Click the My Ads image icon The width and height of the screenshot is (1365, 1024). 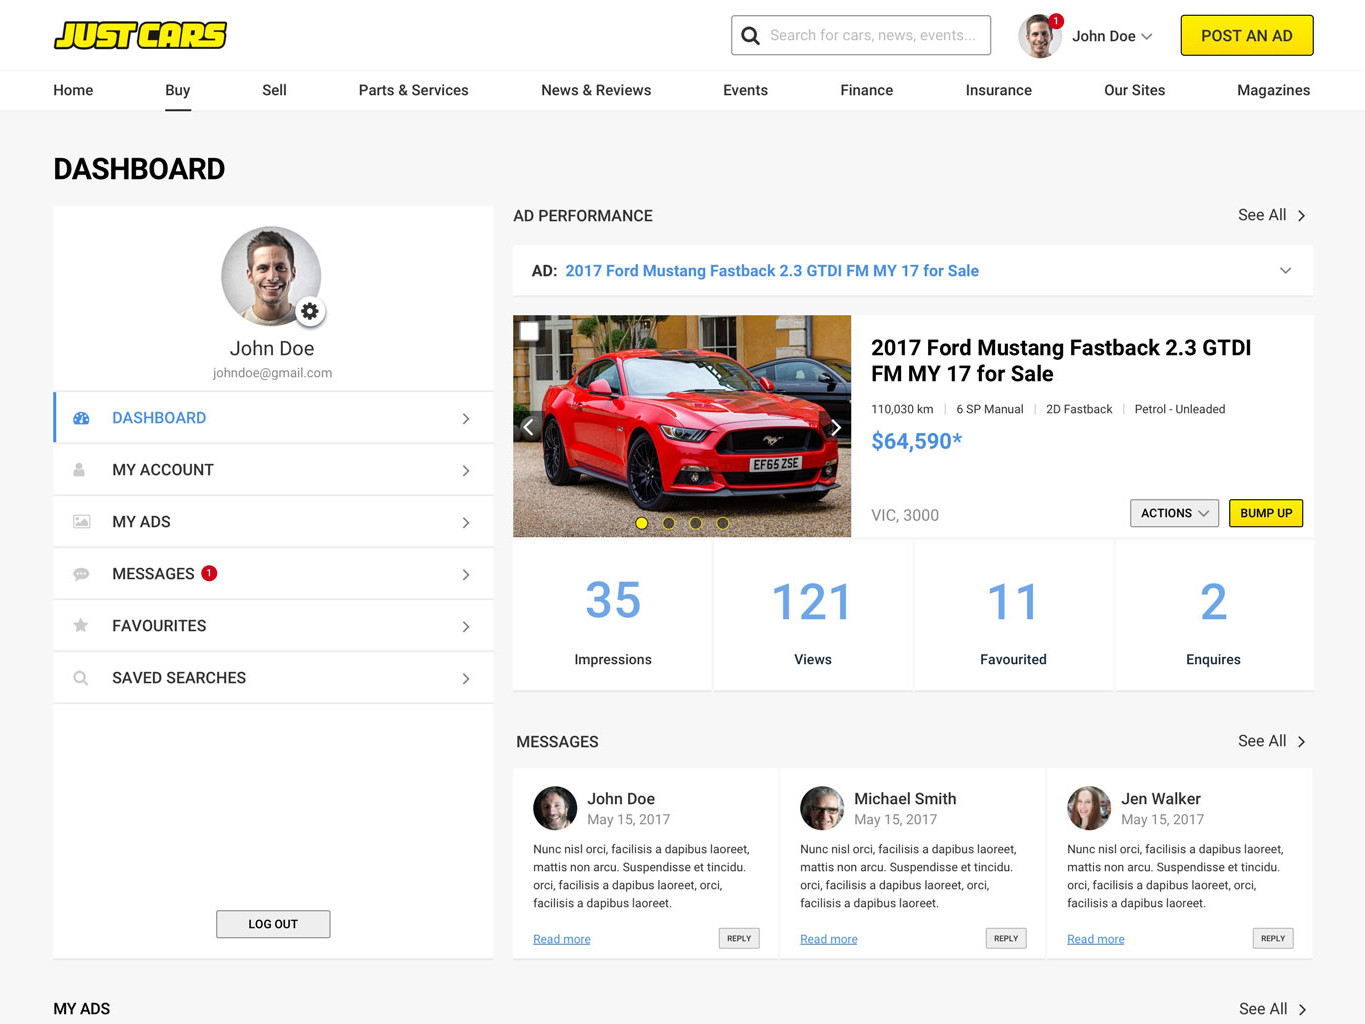[x=81, y=522]
